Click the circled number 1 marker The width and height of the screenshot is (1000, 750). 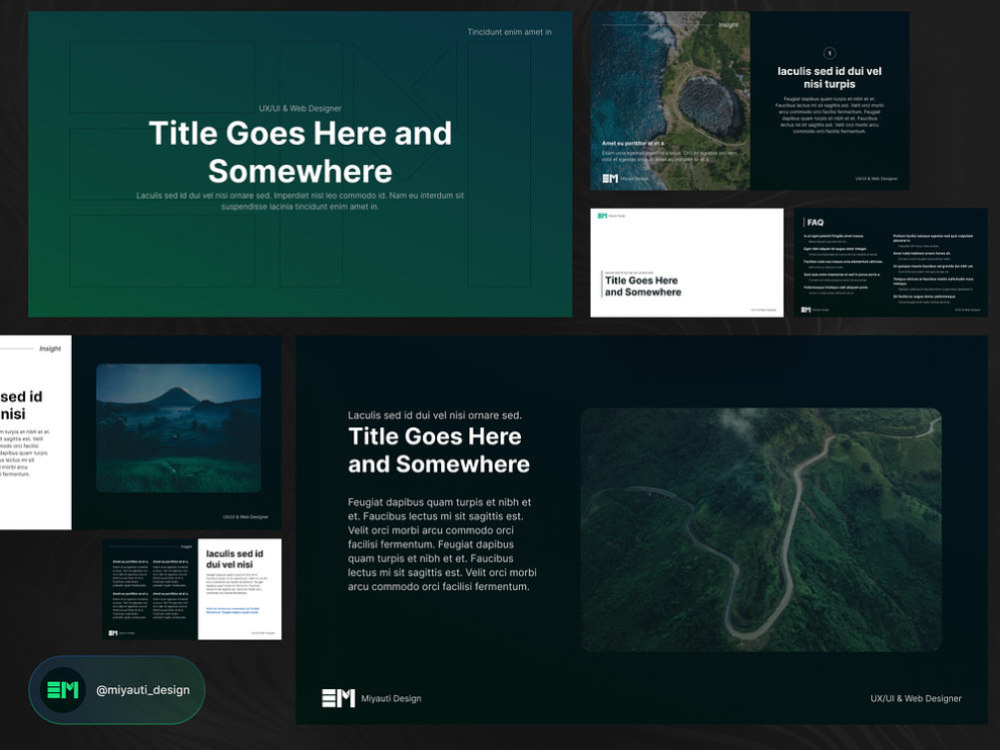829,54
